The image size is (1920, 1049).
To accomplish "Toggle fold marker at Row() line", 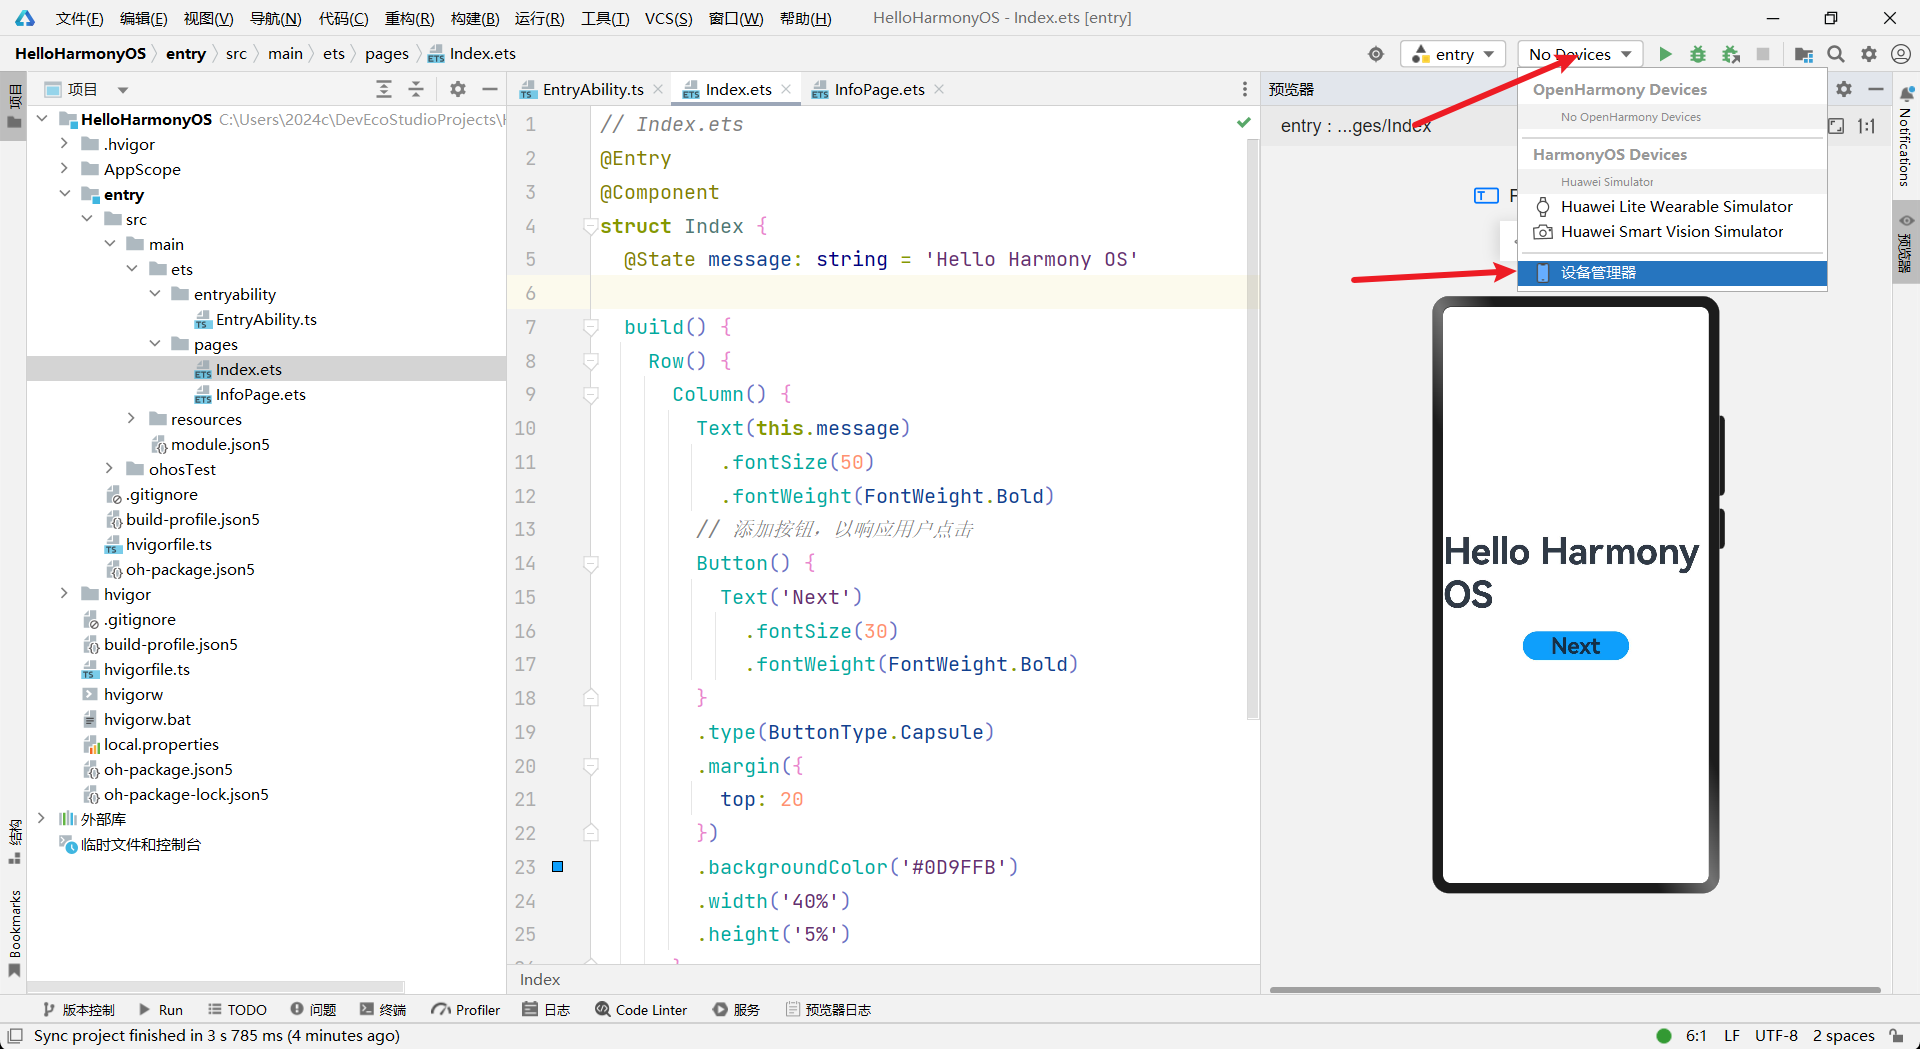I will tap(590, 361).
